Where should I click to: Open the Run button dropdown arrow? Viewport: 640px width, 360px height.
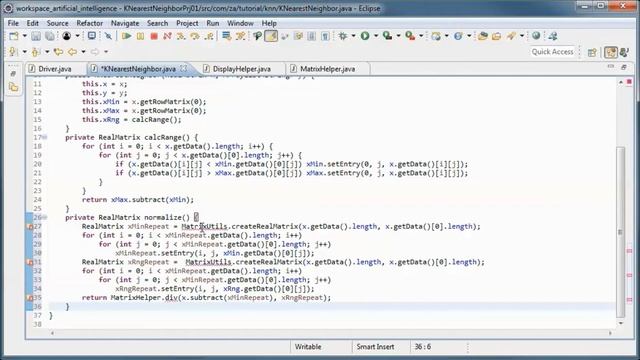tap(376, 36)
